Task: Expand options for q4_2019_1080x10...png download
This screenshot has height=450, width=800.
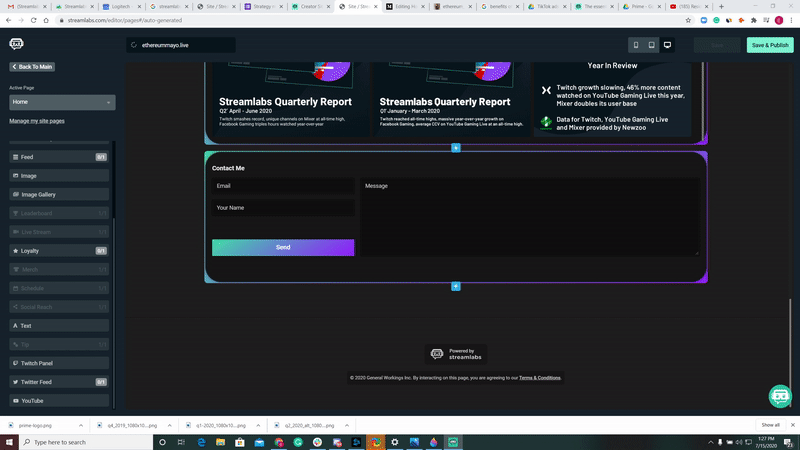Action: pos(169,425)
